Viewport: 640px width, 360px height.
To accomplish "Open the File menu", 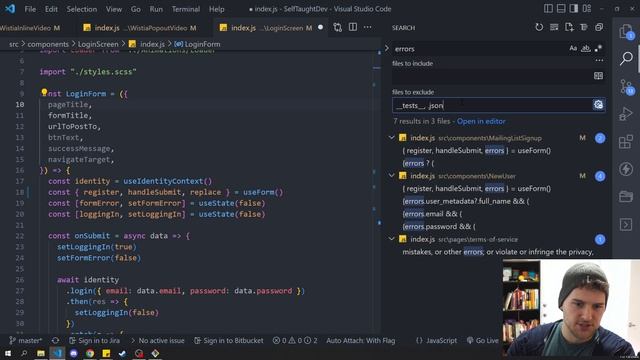I will (30, 9).
